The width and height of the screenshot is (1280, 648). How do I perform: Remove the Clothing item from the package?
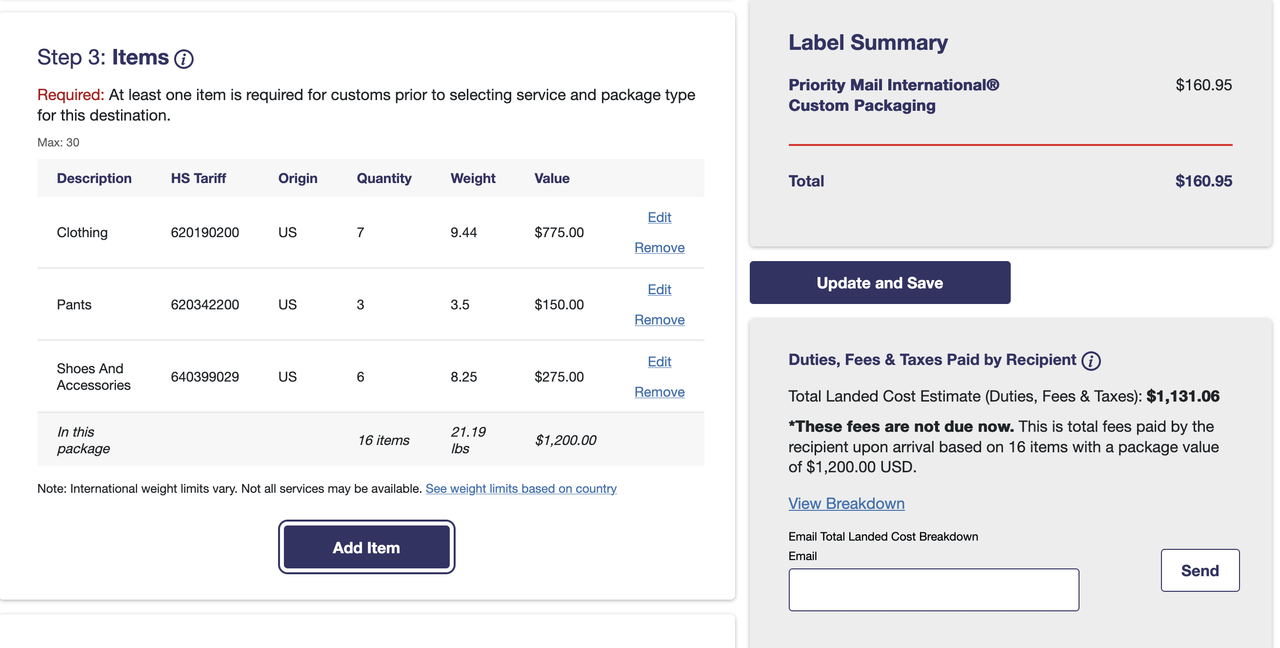(659, 248)
